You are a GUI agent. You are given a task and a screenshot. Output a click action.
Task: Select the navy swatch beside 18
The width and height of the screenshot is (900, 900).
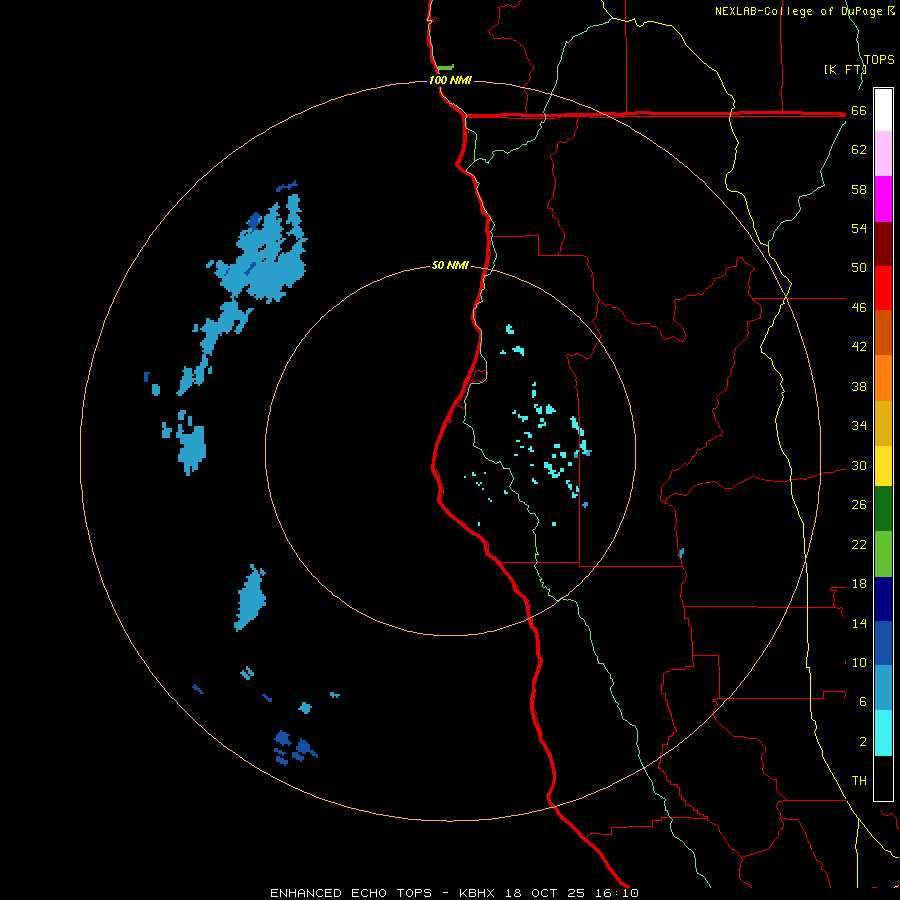(883, 599)
